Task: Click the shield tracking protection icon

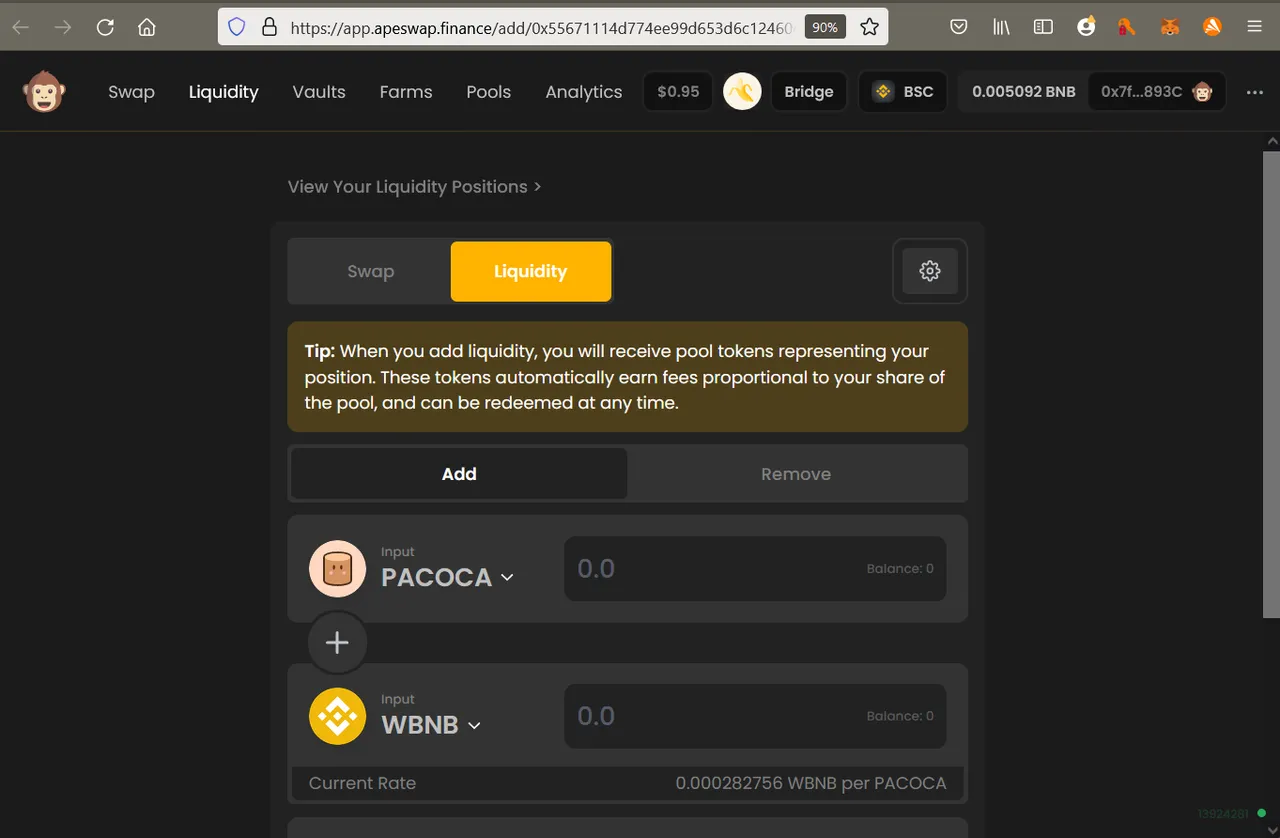Action: point(237,27)
